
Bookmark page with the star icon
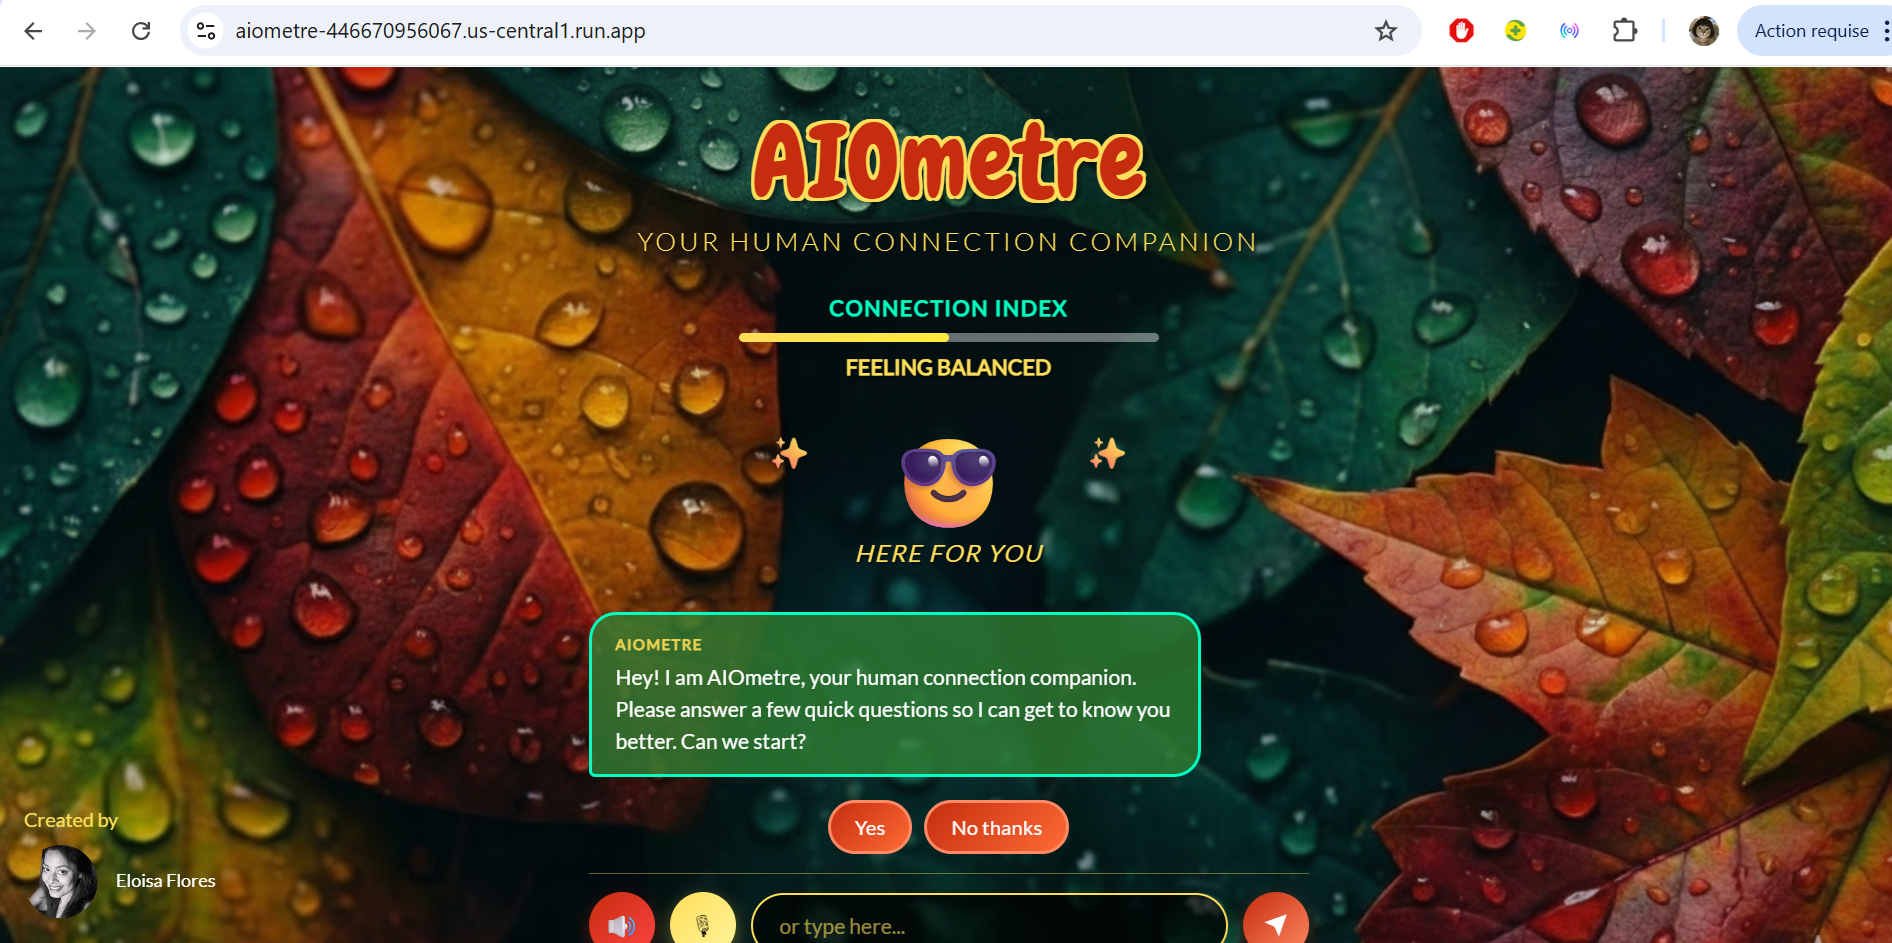[x=1385, y=31]
